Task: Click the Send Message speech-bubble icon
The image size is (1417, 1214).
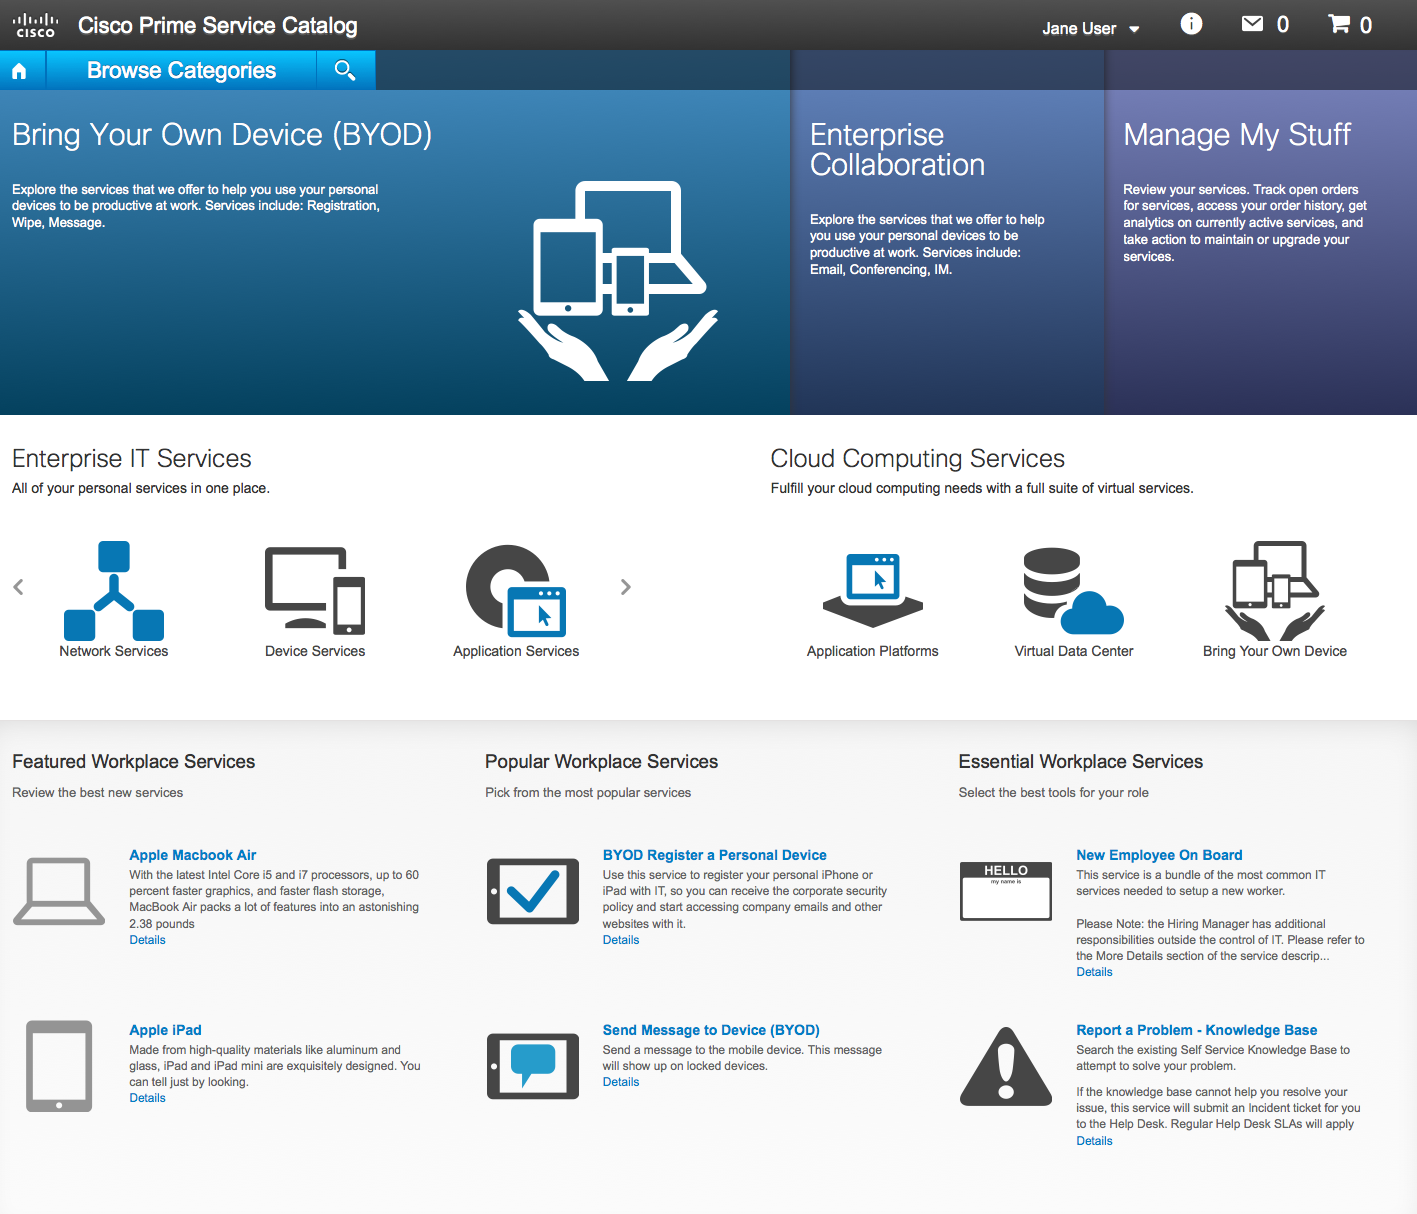Action: (x=533, y=1066)
